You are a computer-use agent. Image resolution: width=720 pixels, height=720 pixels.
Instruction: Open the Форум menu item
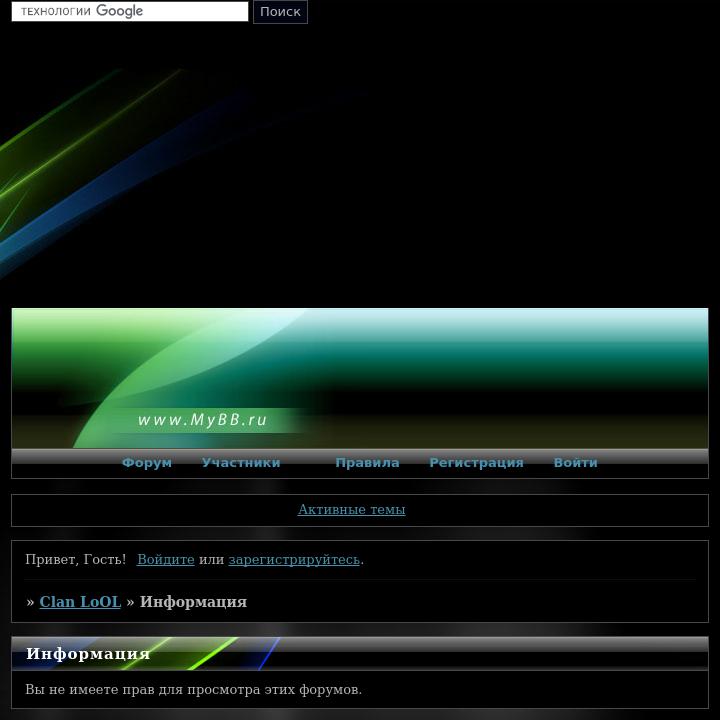pyautogui.click(x=147, y=462)
